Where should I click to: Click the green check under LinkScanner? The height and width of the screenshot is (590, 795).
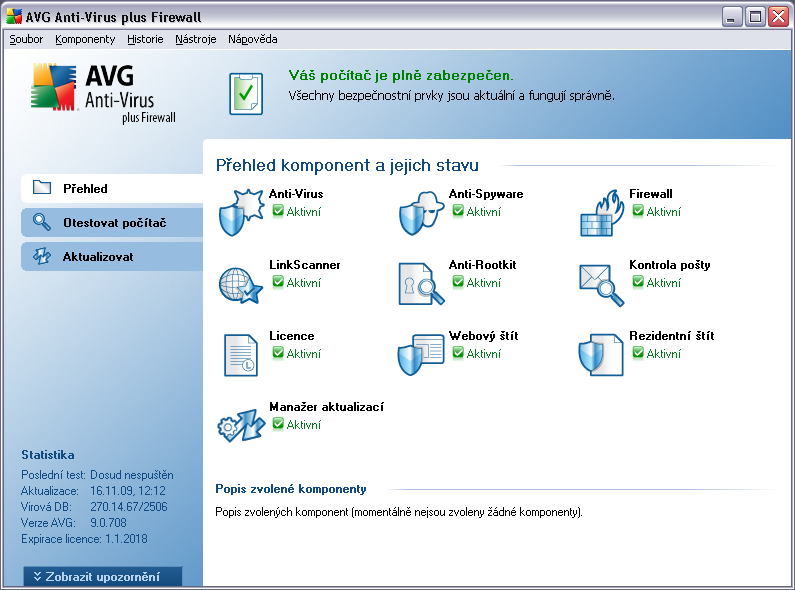[278, 281]
